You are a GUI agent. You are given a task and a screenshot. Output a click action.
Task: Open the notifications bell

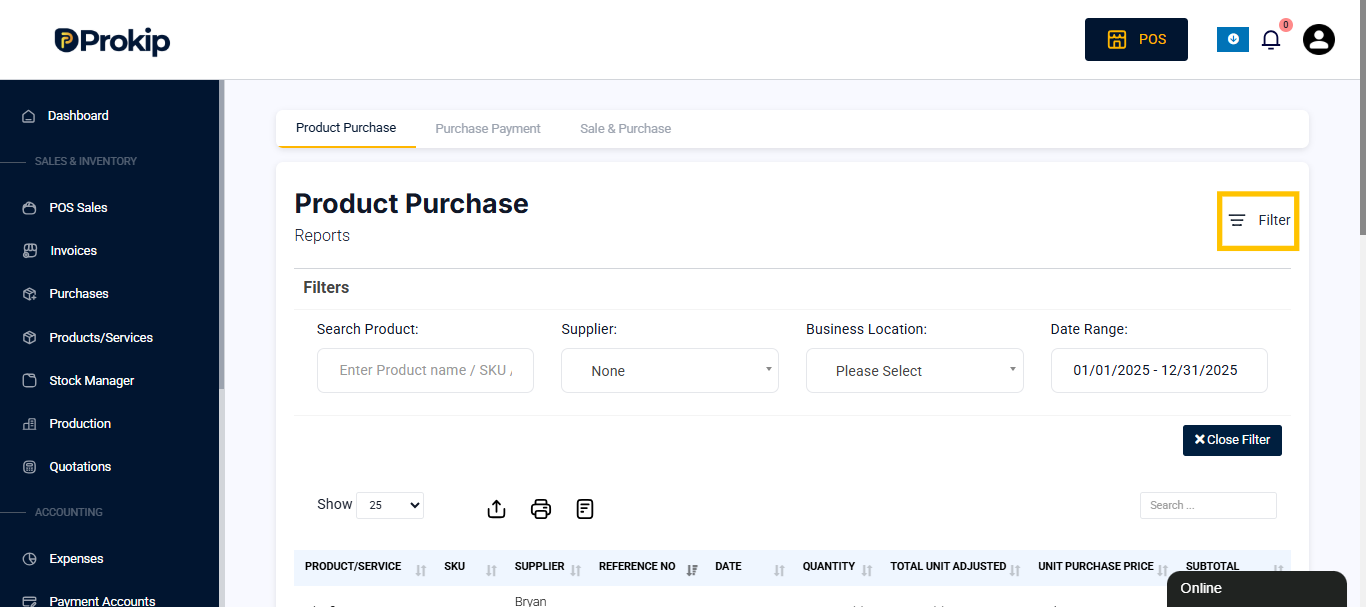pos(1271,40)
